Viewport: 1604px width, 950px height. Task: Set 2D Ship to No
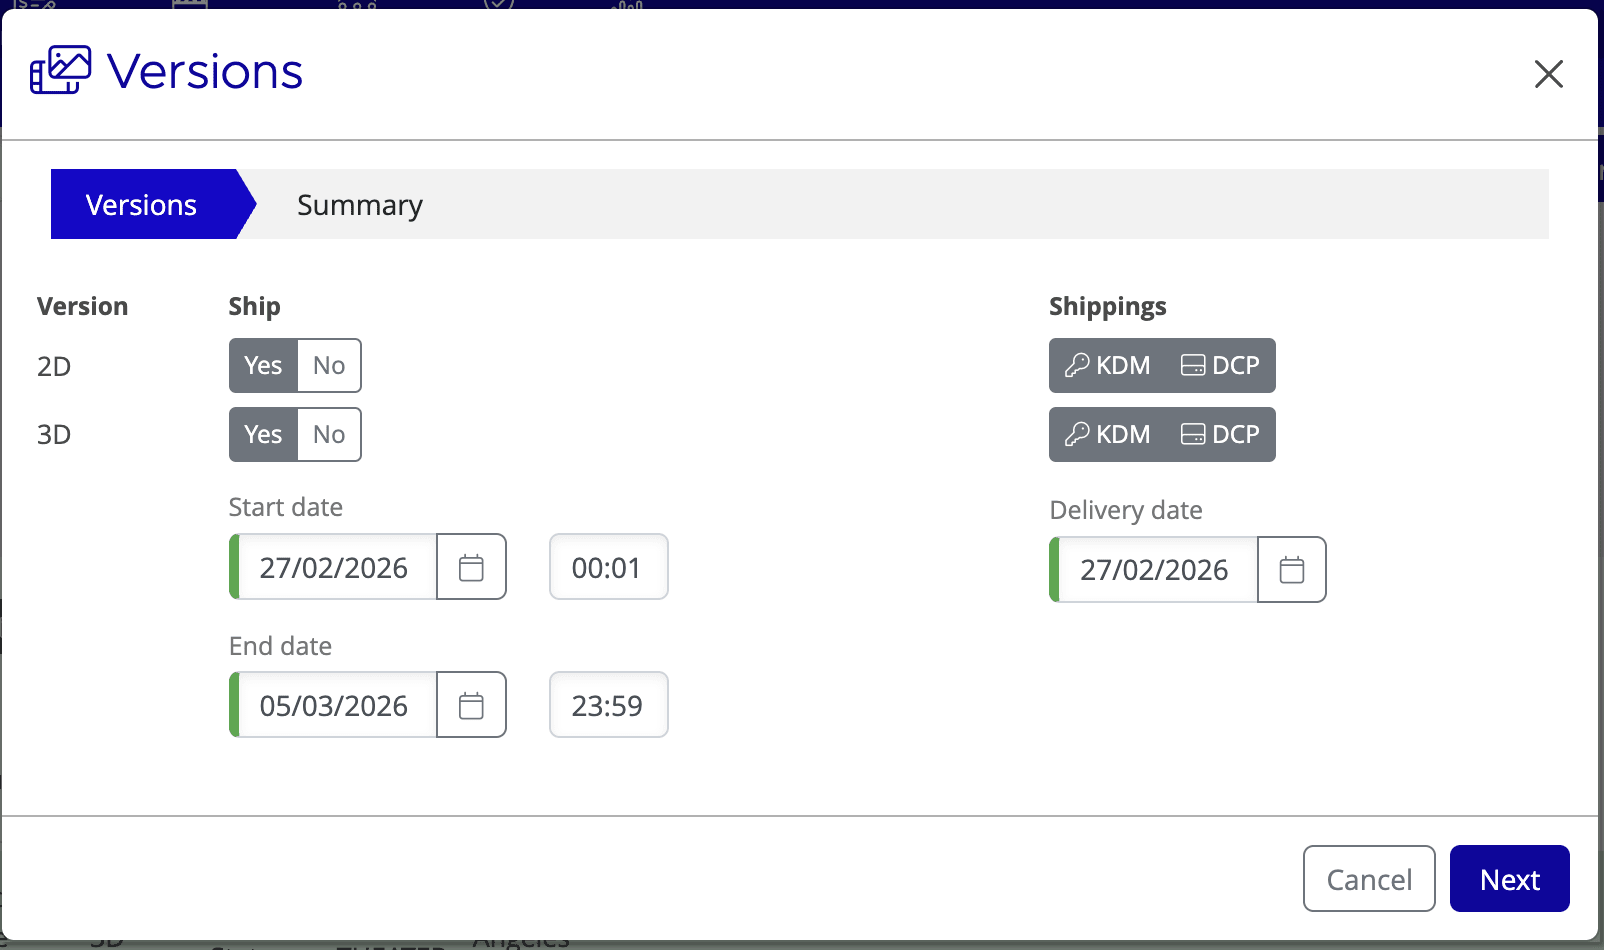tap(329, 365)
